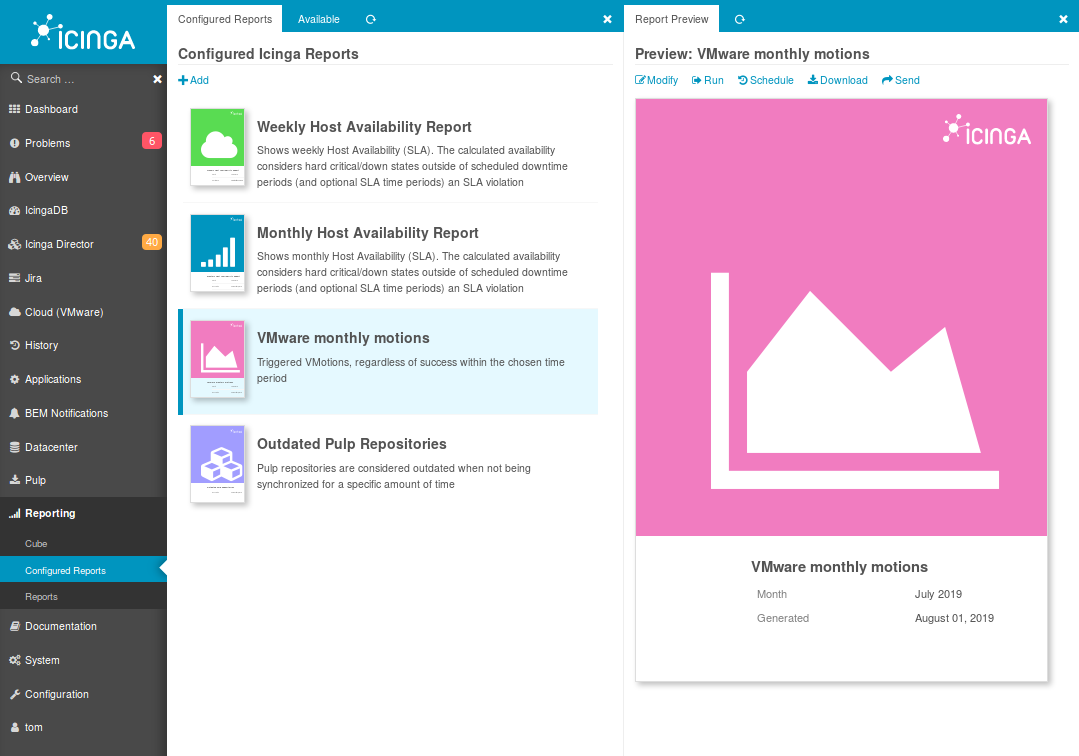Clear the sidebar search with the X icon

(x=157, y=78)
